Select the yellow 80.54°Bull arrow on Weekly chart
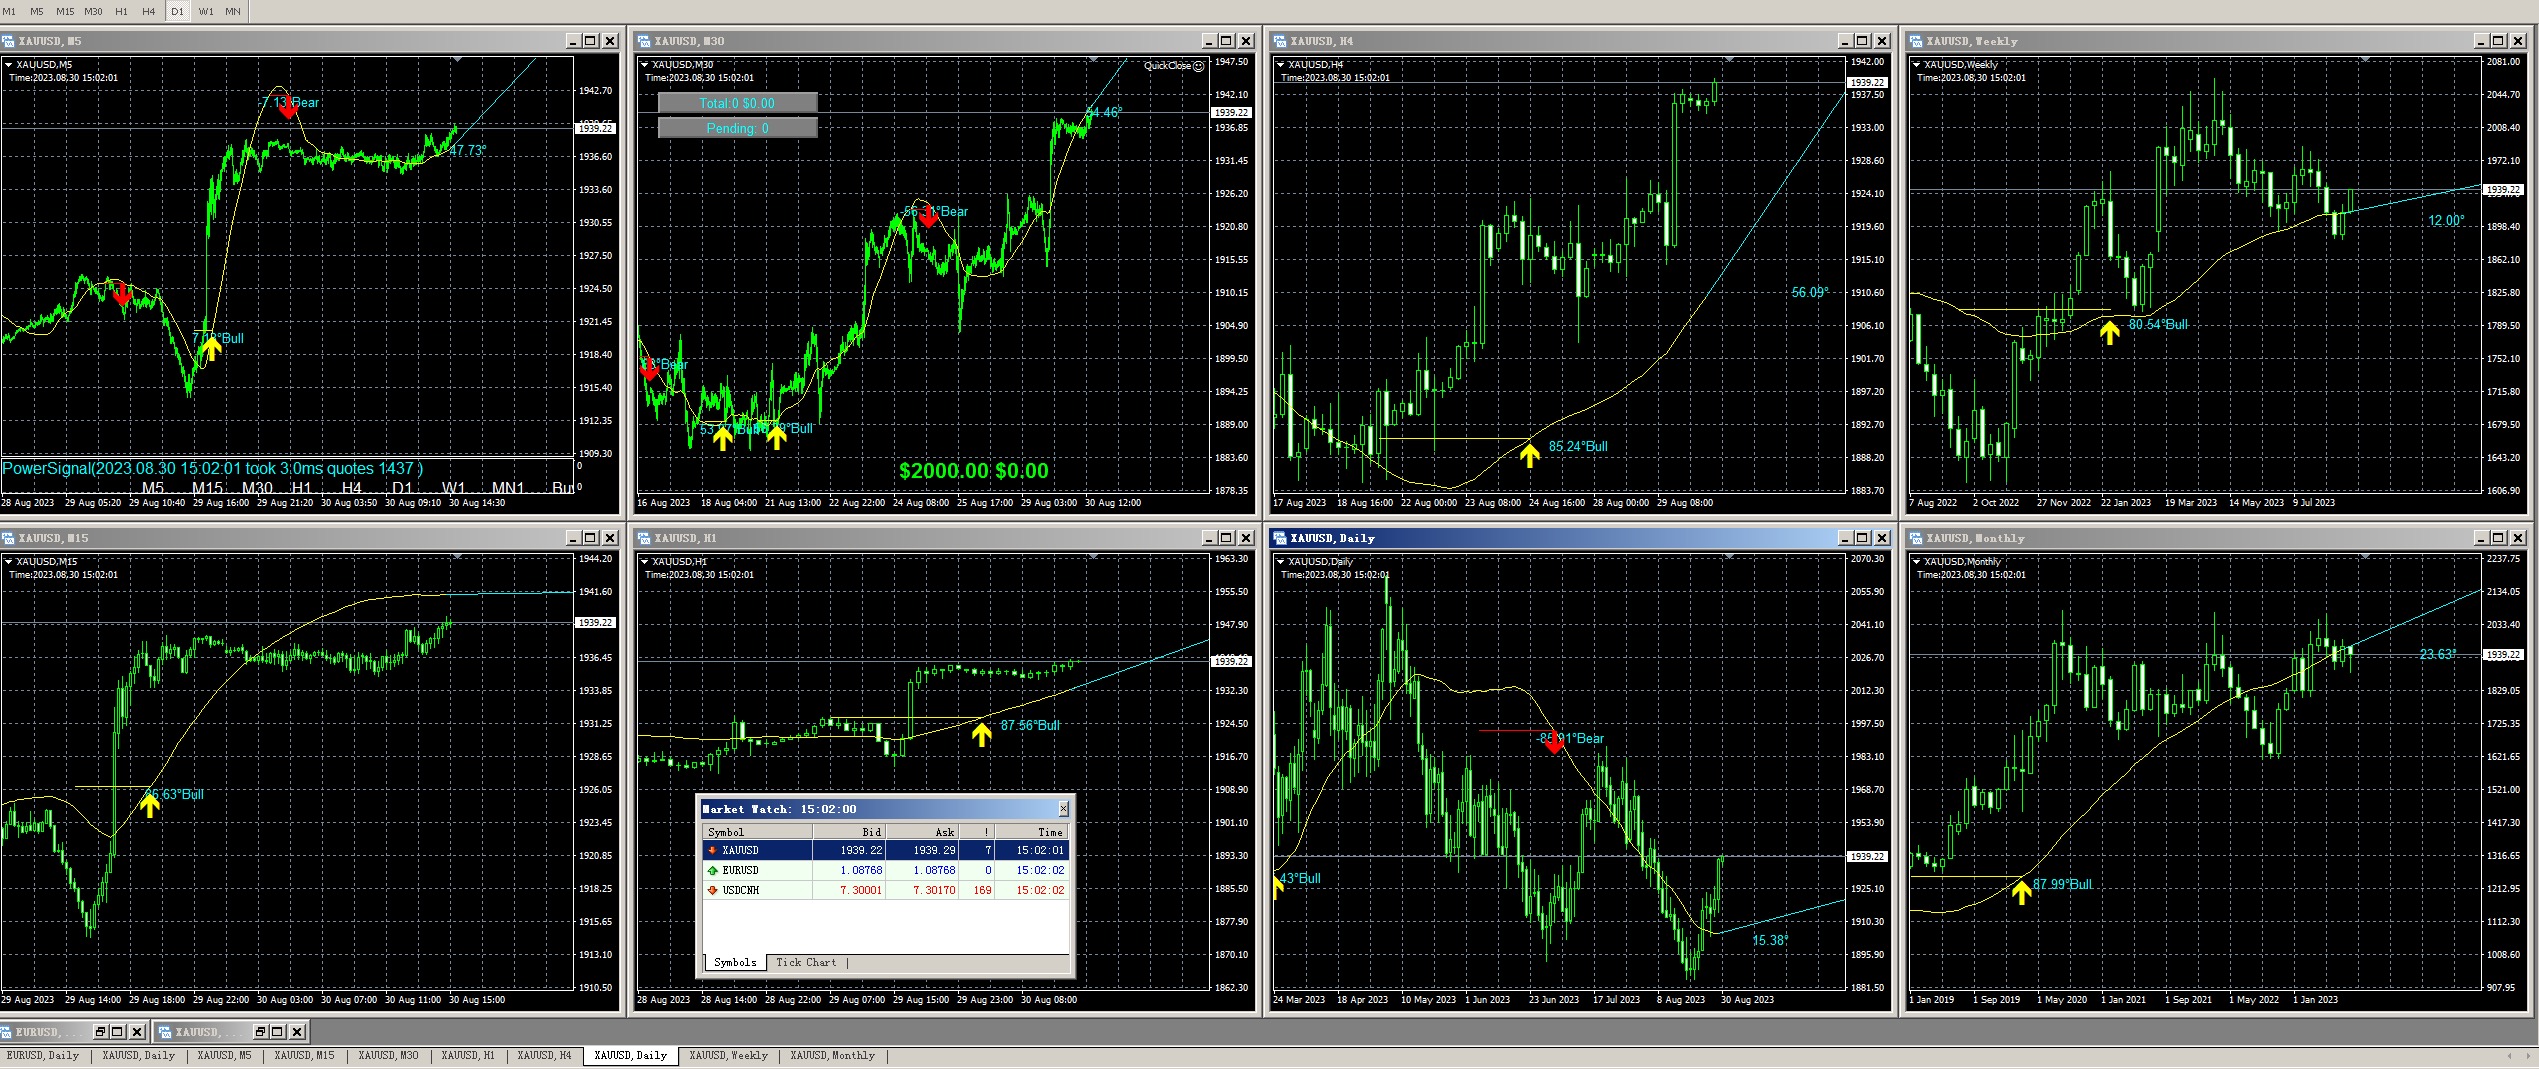The width and height of the screenshot is (2539, 1069). tap(2109, 334)
